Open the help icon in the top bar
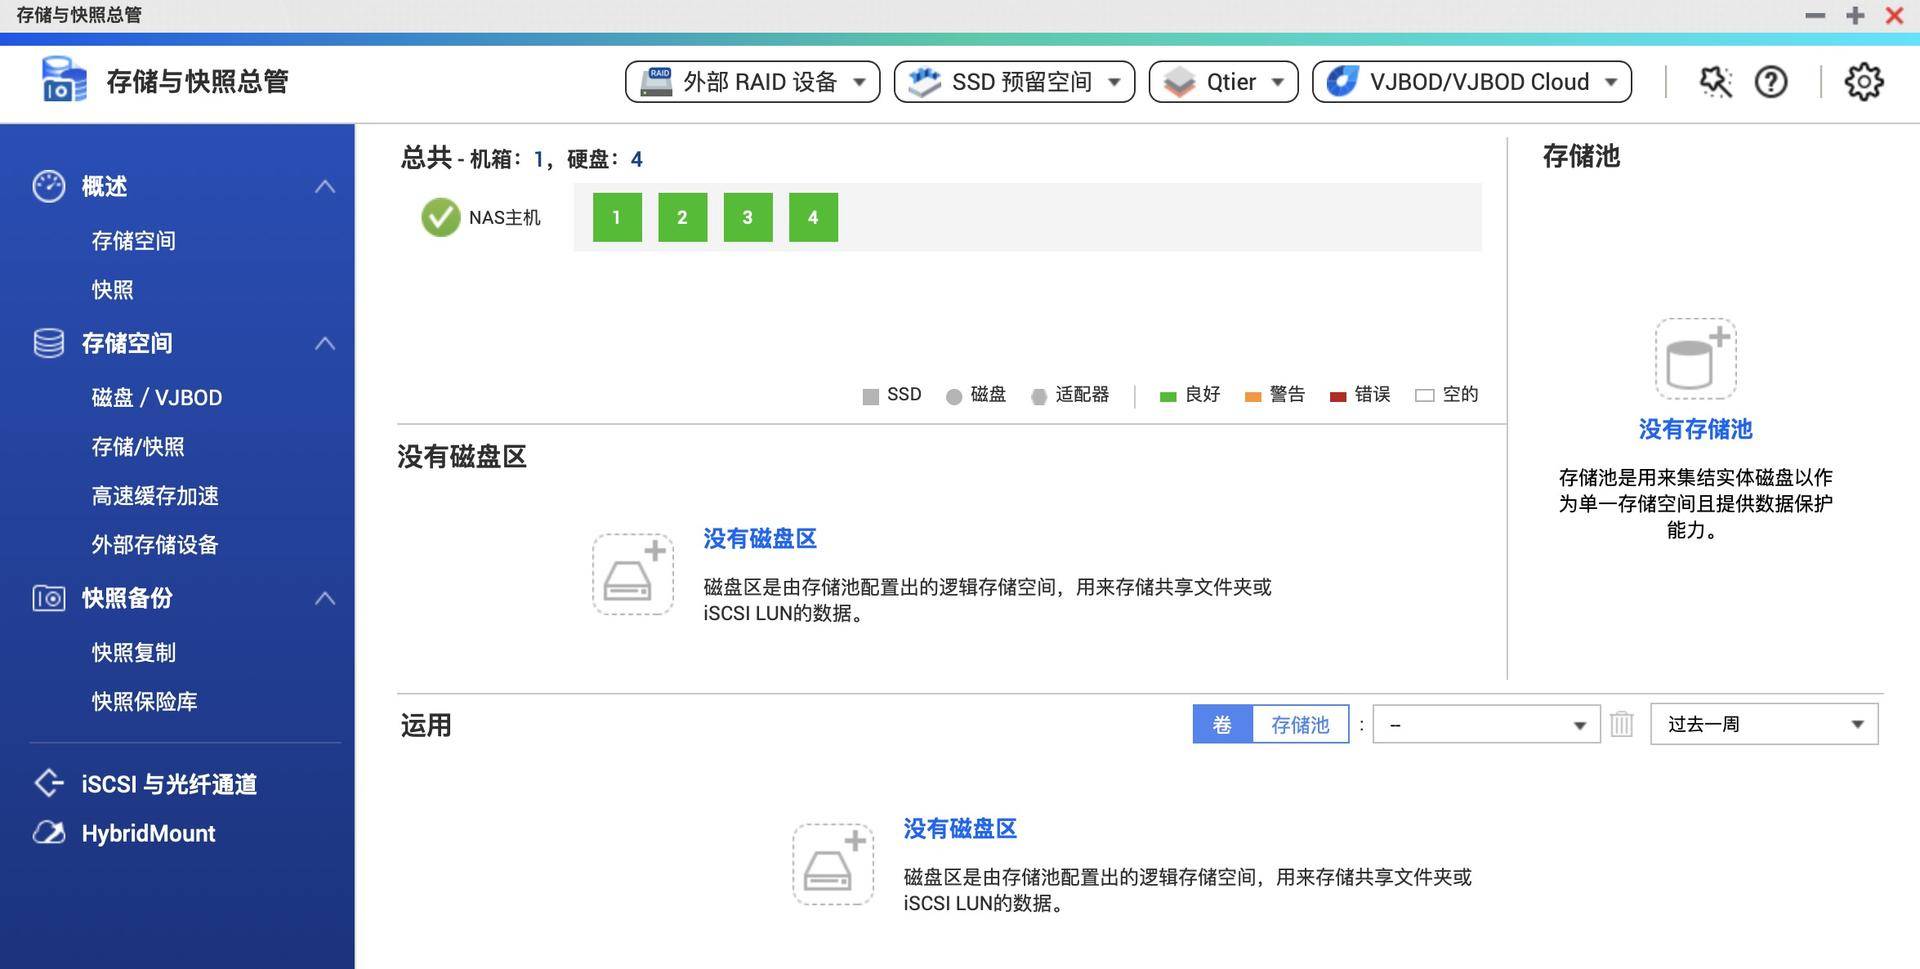The width and height of the screenshot is (1920, 969). 1771,81
